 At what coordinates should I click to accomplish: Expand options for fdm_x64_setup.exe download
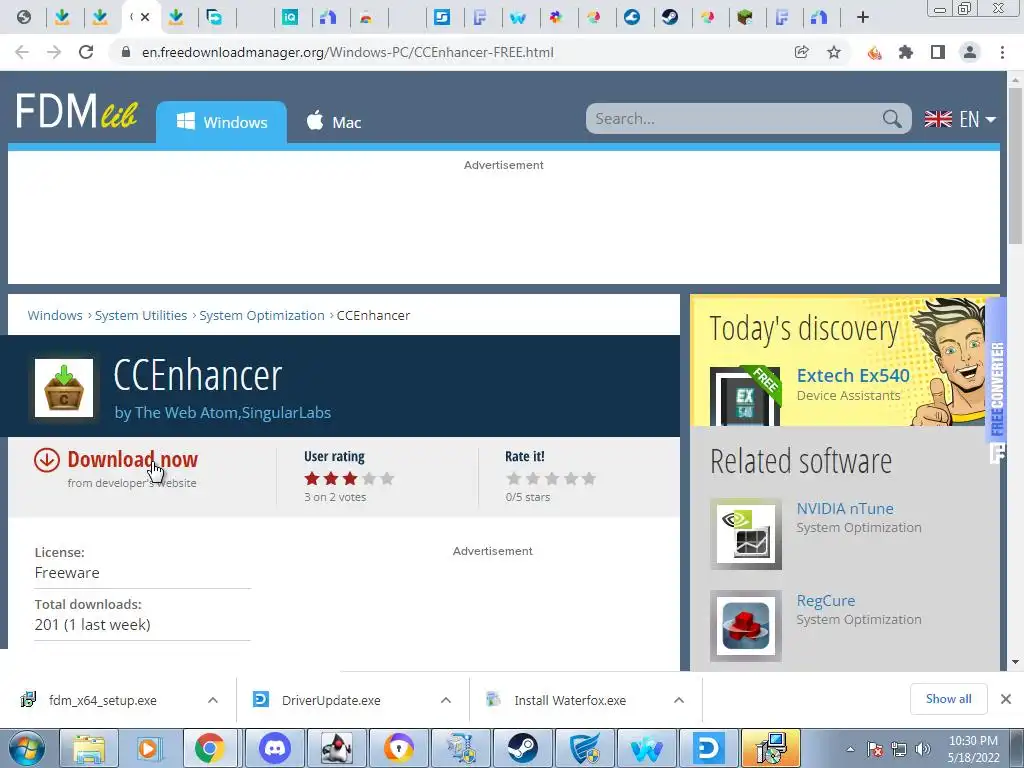tap(213, 700)
